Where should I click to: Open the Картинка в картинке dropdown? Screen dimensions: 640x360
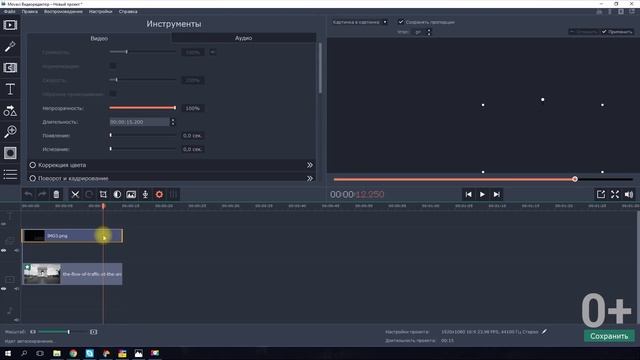(360, 22)
